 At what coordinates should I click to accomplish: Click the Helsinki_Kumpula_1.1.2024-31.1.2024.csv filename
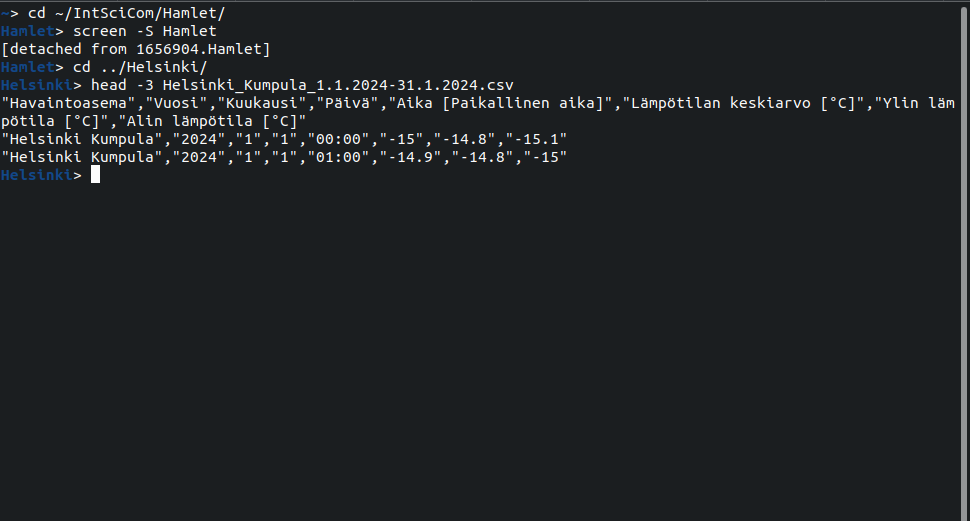click(x=338, y=85)
